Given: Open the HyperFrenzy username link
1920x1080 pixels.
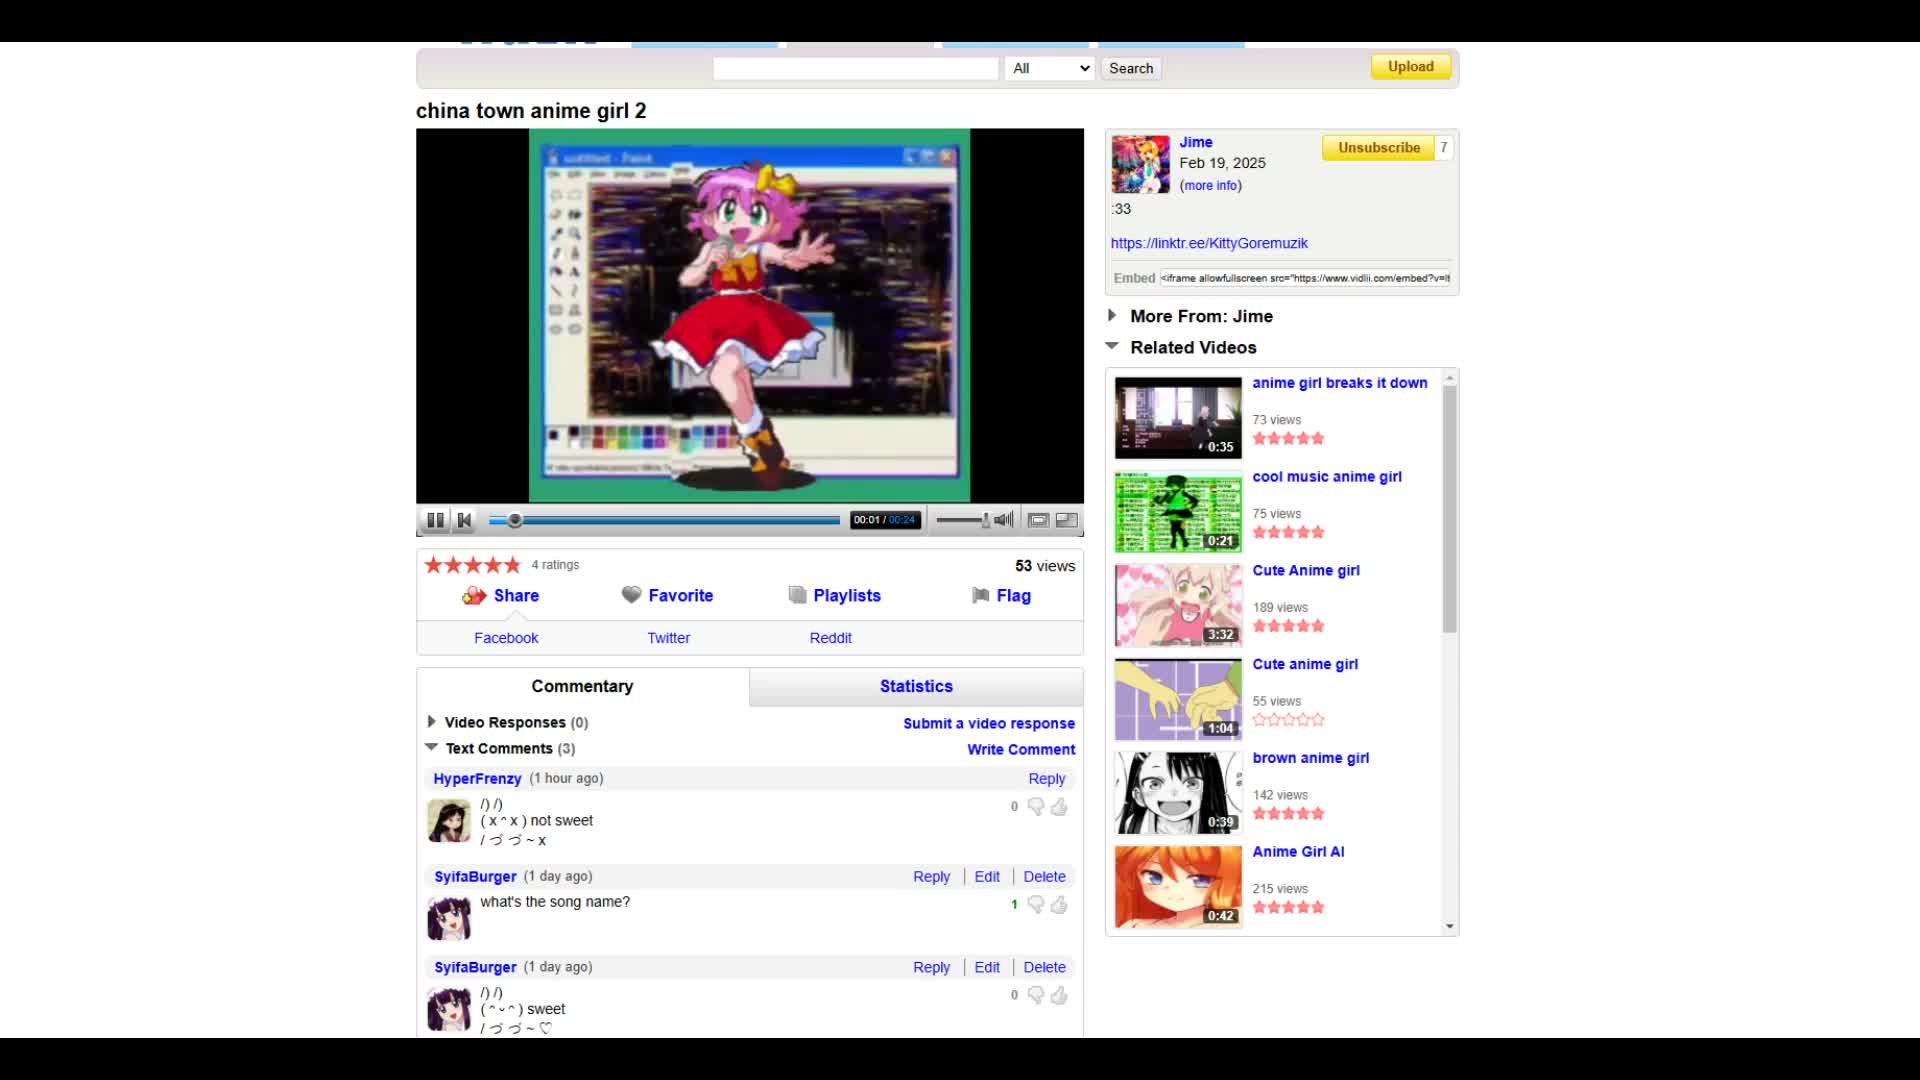Looking at the screenshot, I should coord(477,779).
